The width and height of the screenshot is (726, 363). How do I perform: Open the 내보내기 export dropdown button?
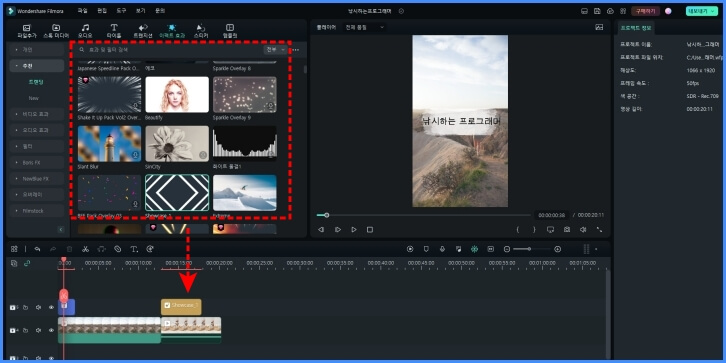(701, 11)
